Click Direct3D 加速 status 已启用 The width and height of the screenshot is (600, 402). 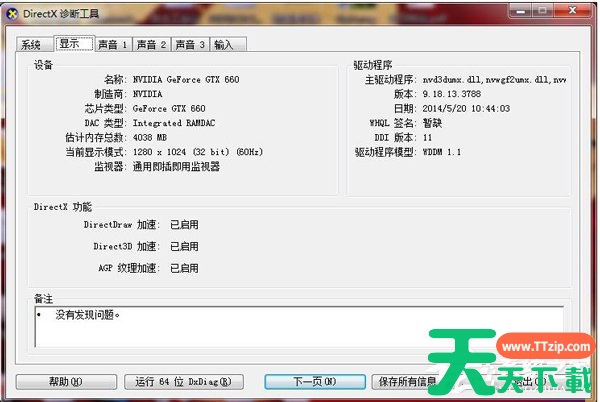pyautogui.click(x=184, y=246)
